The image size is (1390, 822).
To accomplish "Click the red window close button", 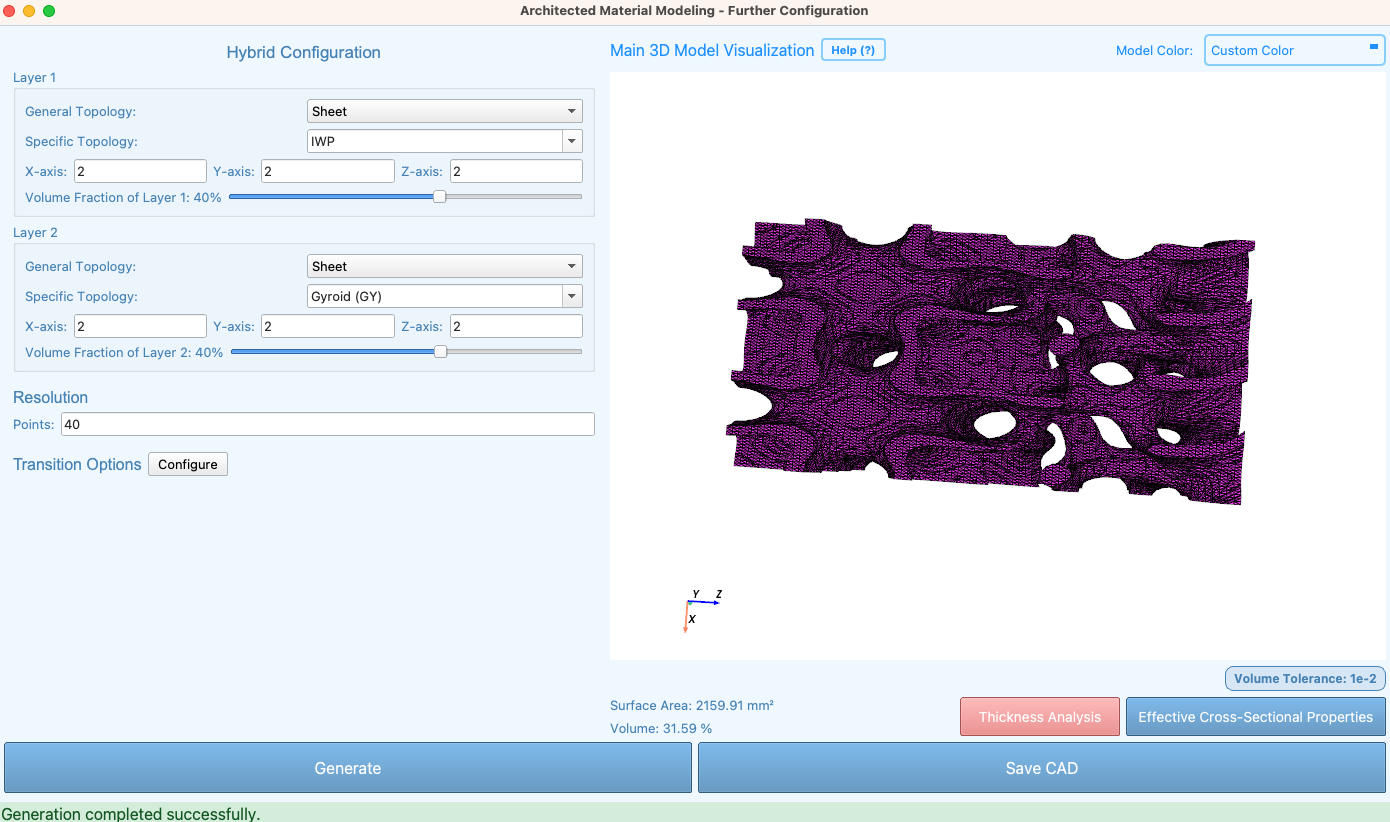I will pos(9,11).
